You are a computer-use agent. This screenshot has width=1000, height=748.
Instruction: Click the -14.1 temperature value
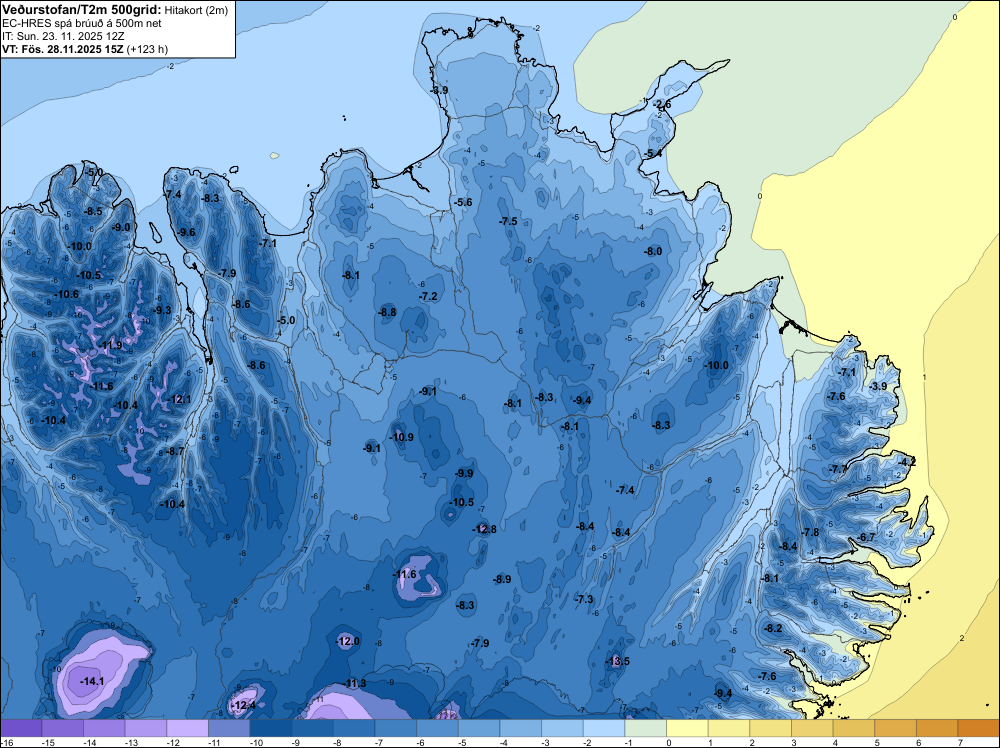coord(92,681)
